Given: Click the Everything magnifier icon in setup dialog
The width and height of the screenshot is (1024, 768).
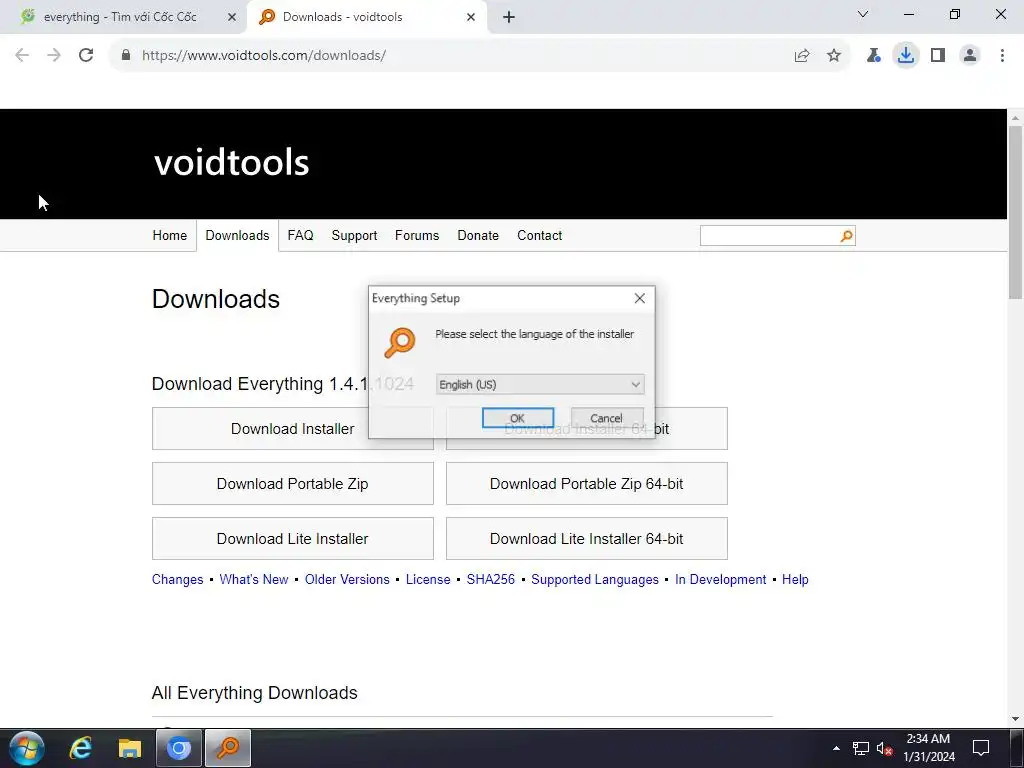Looking at the screenshot, I should click(x=400, y=343).
